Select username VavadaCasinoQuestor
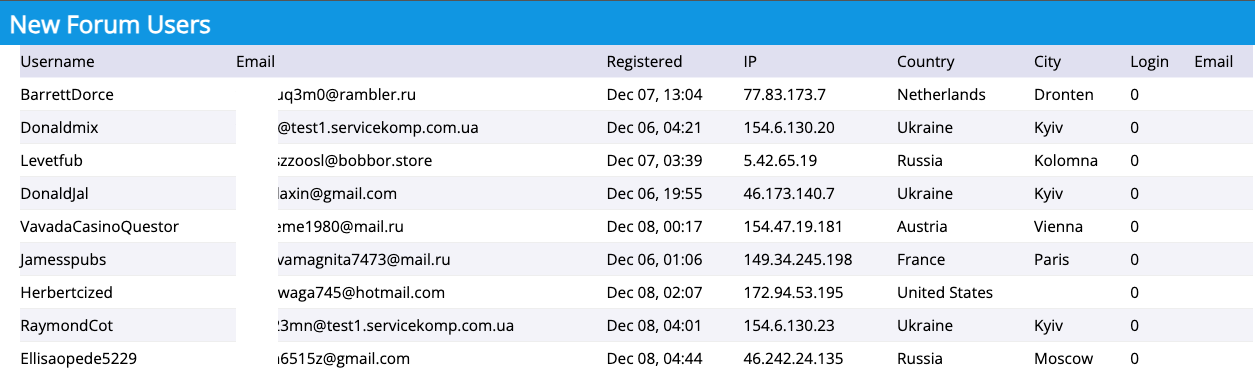Viewport: 1255px width, 373px height. (99, 227)
